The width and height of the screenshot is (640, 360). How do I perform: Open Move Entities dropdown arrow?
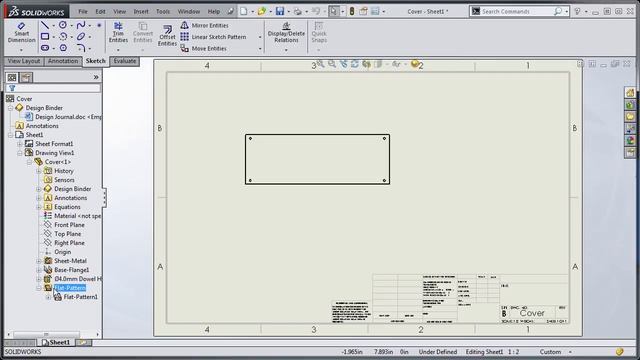pos(260,49)
